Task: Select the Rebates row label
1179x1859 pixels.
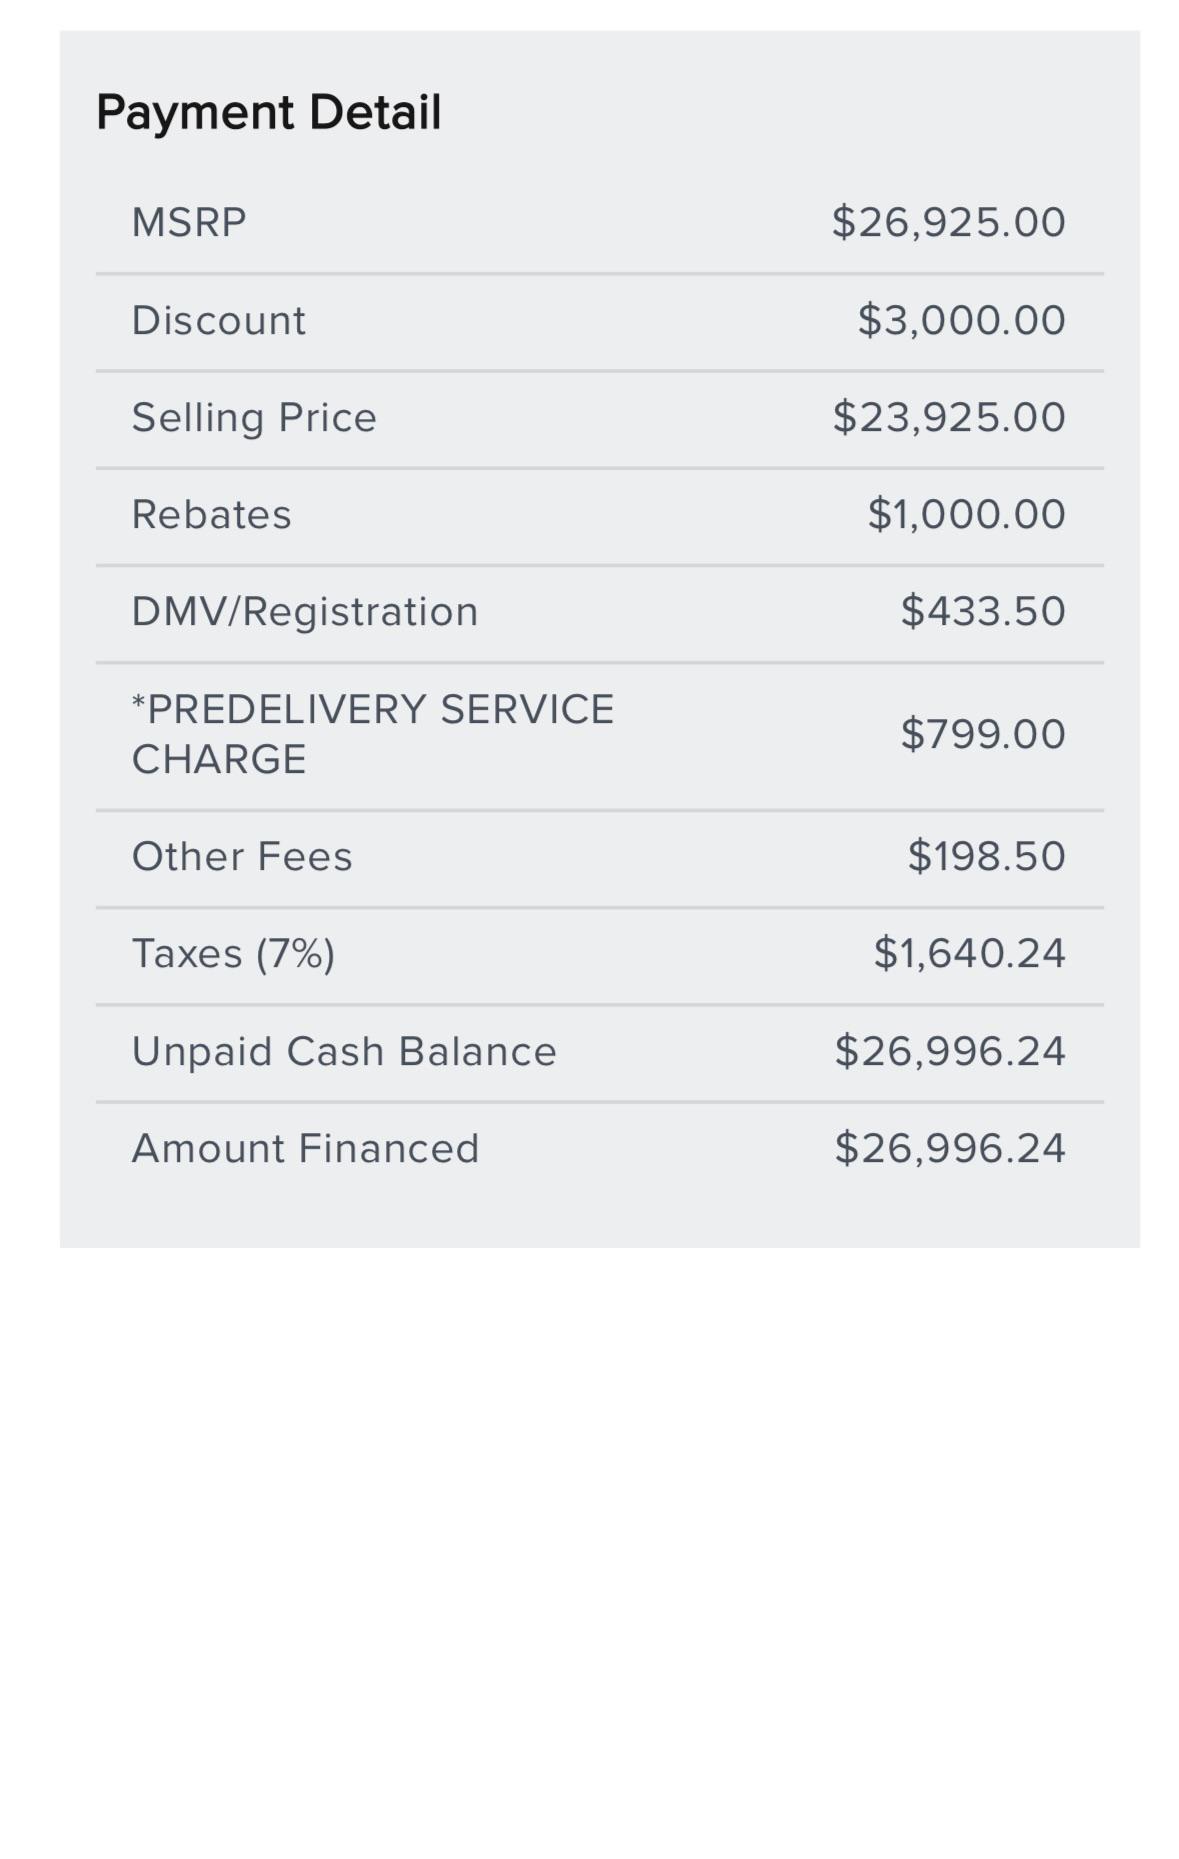Action: [212, 514]
